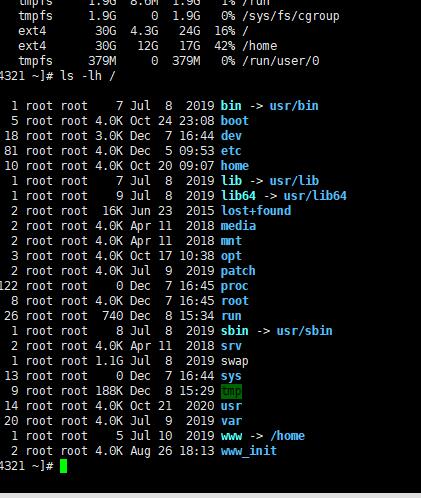The image size is (421, 498).
Task: Click the 'ls -lh /' command text
Action: 88,76
